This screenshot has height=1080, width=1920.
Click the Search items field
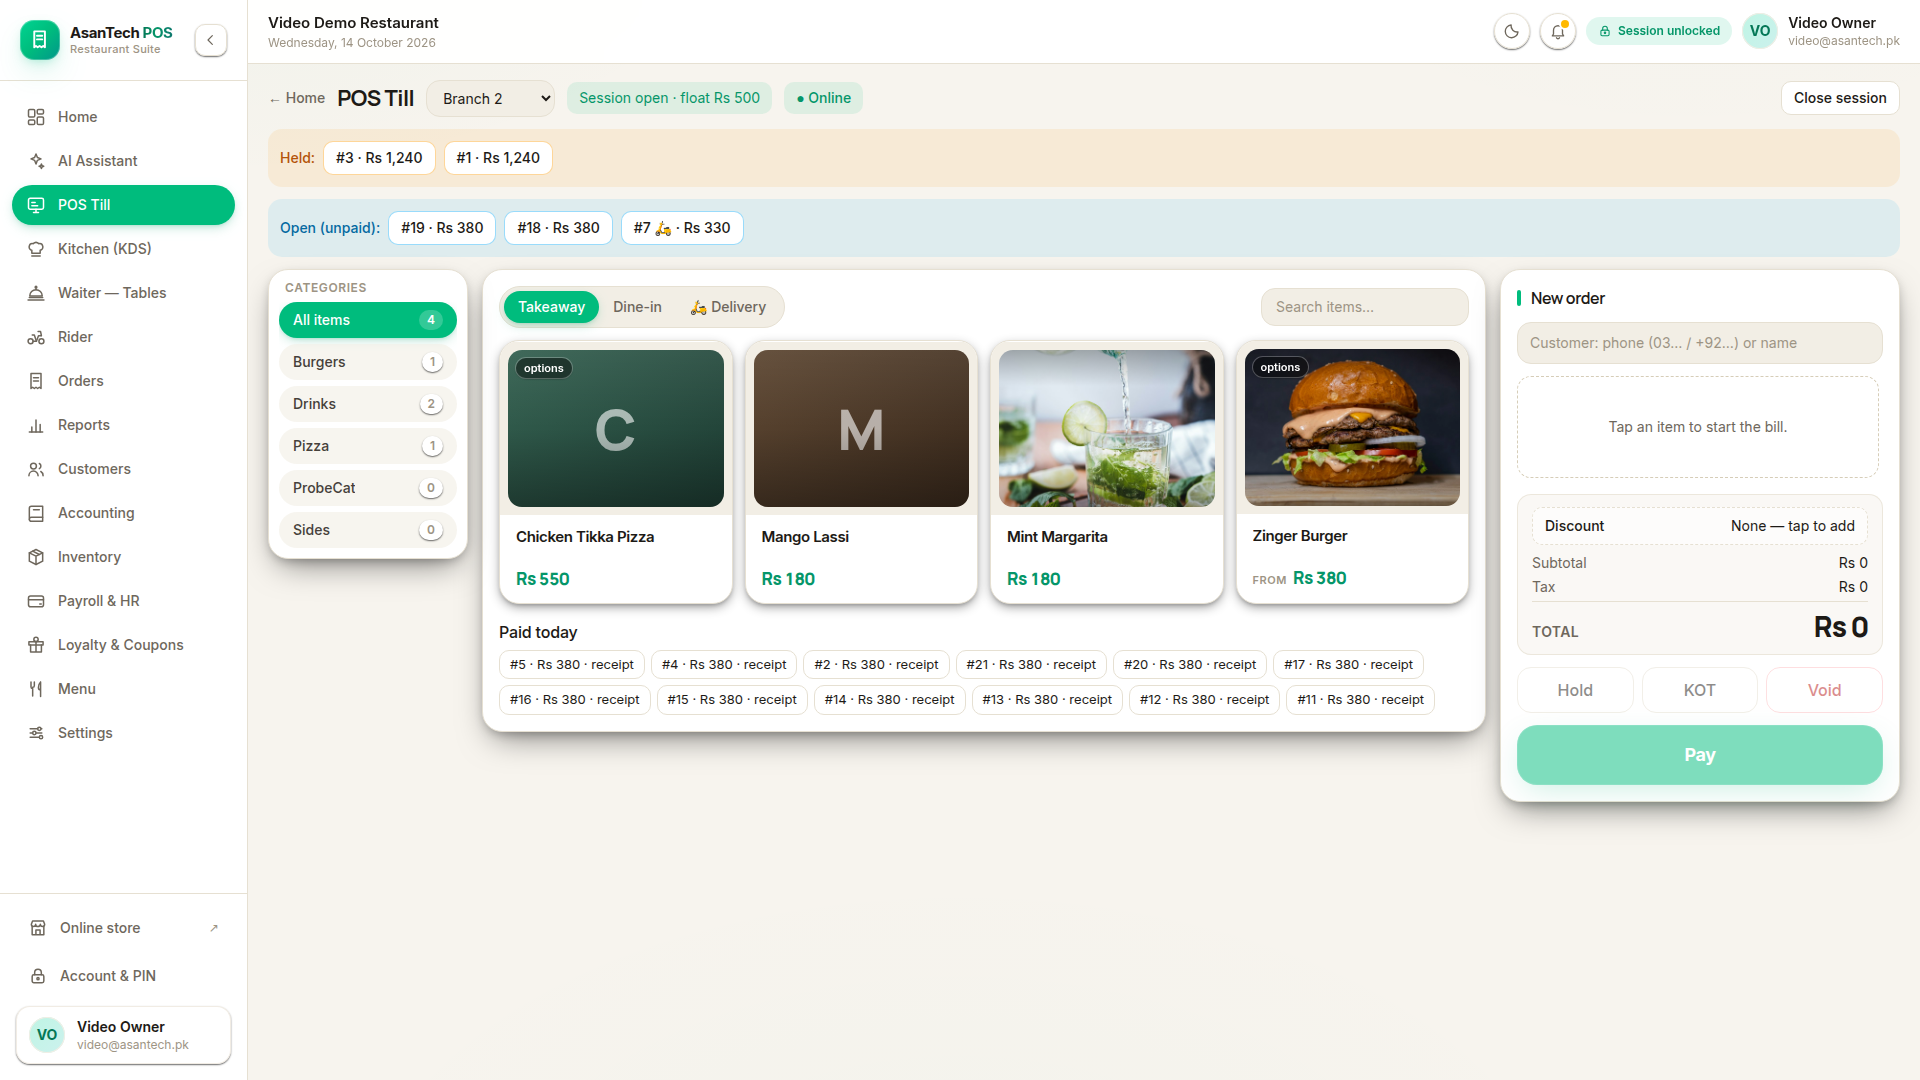click(x=1364, y=307)
